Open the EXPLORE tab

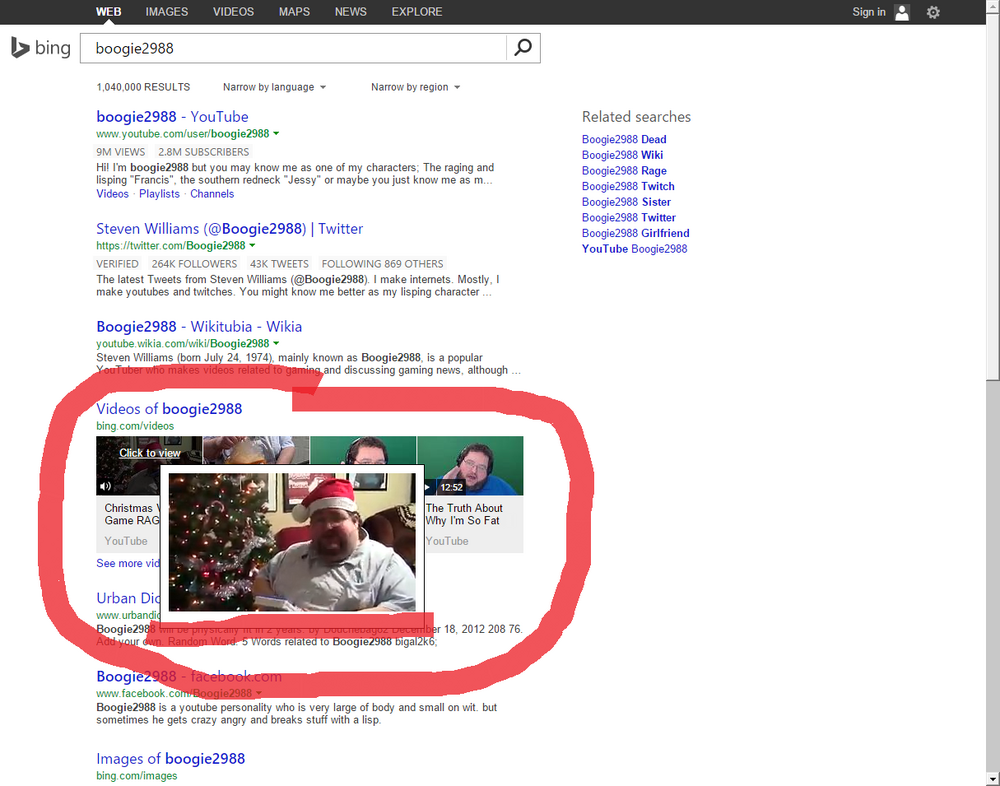pos(417,11)
